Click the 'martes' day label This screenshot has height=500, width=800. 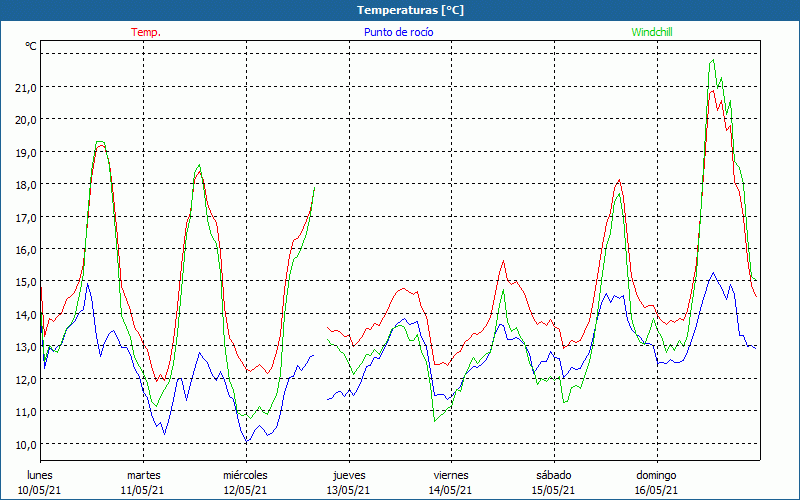tap(143, 476)
